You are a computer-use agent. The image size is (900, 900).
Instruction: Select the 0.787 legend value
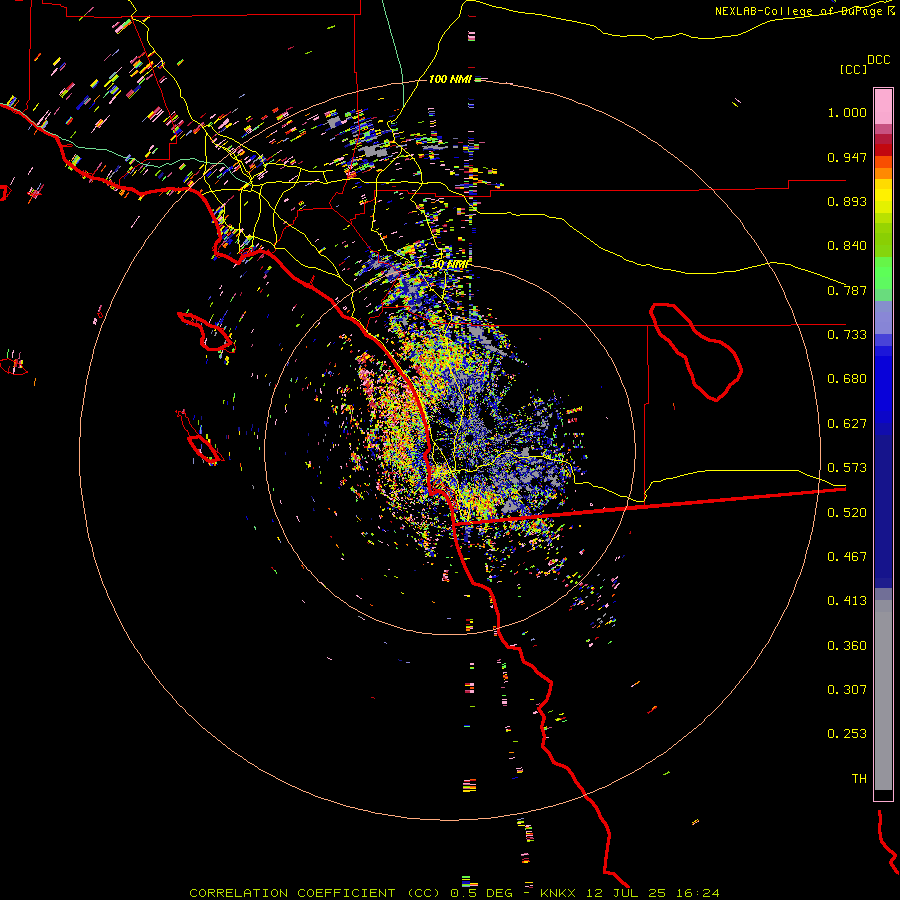(x=847, y=290)
